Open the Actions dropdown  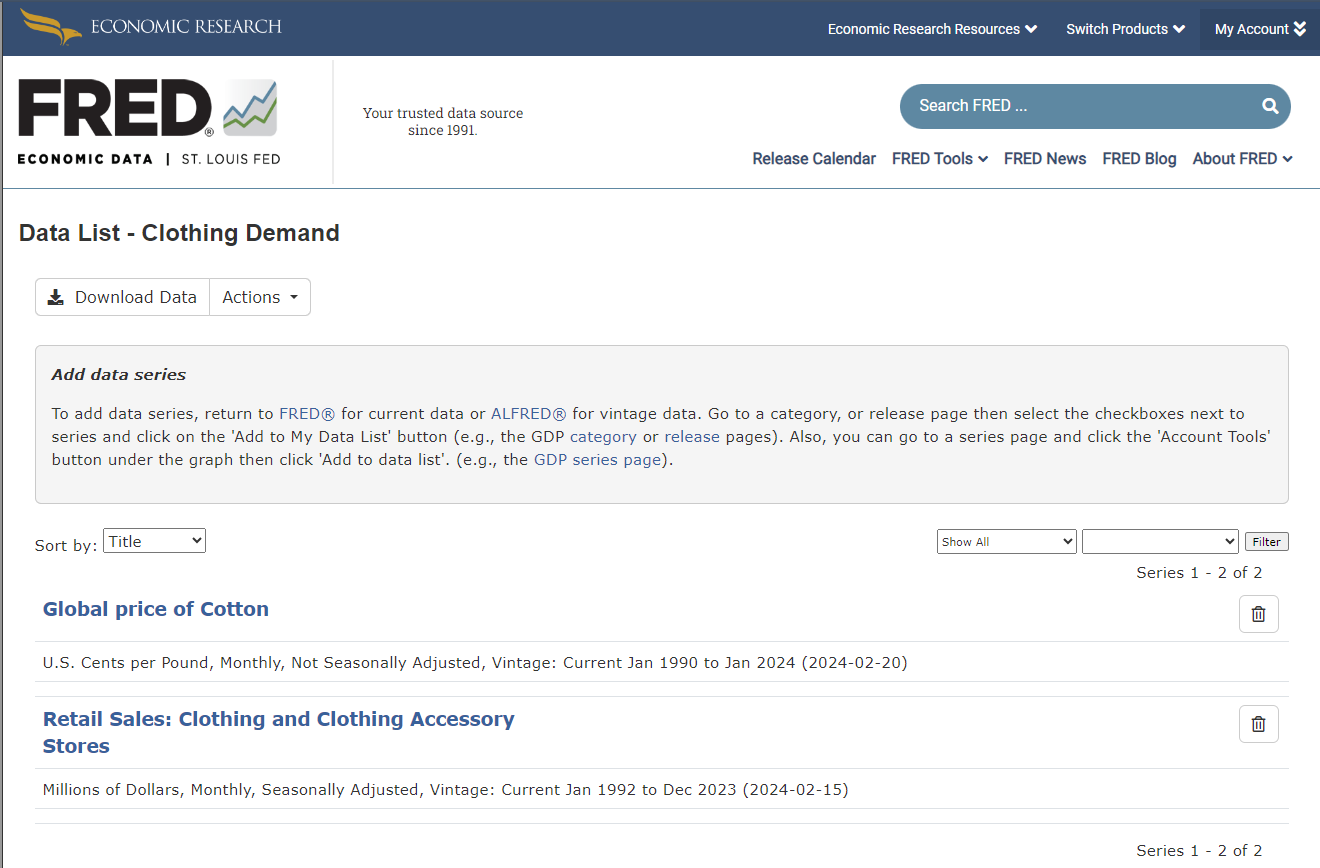click(x=260, y=297)
